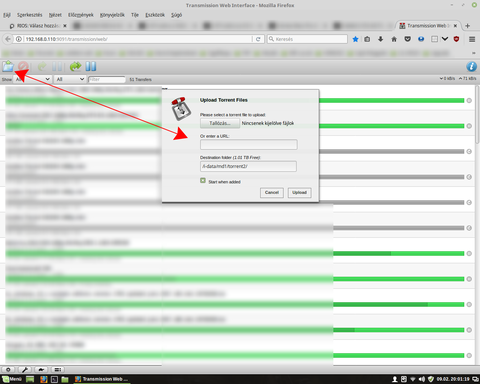Screen dimensions: 480x384
Task: Click the Or enter a URL field
Action: pyautogui.click(x=249, y=145)
